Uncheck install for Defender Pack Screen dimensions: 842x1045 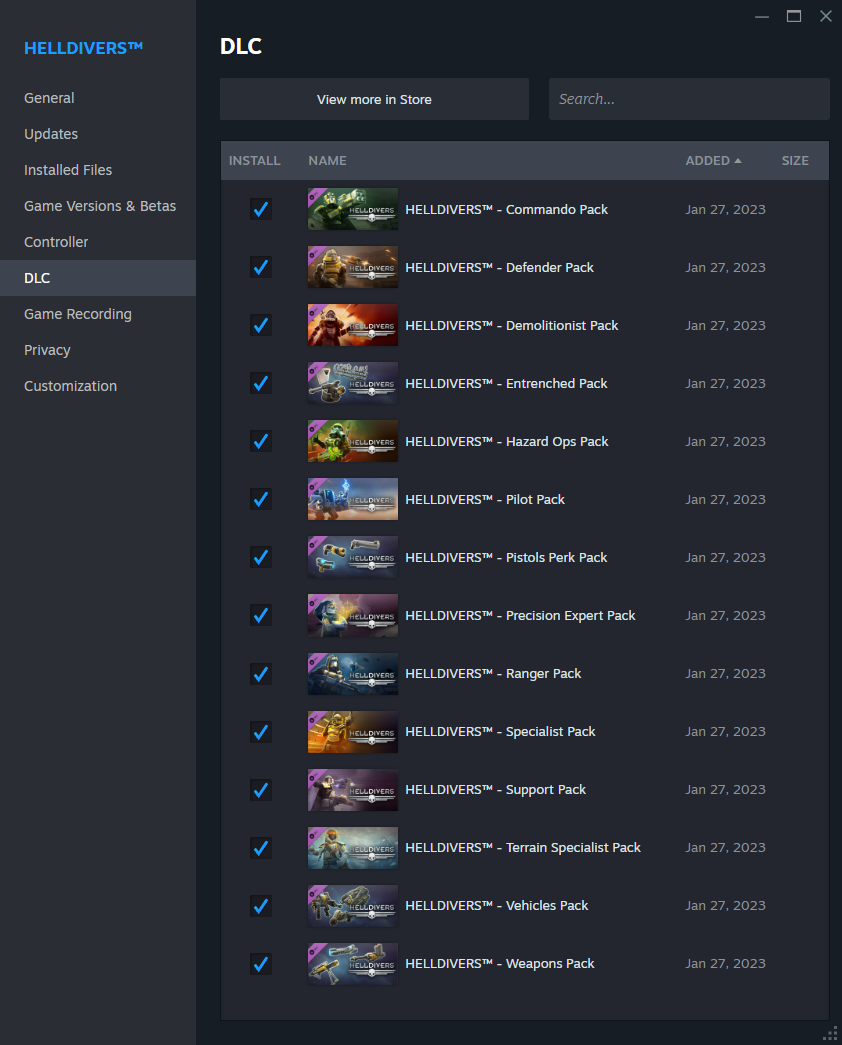pyautogui.click(x=261, y=267)
